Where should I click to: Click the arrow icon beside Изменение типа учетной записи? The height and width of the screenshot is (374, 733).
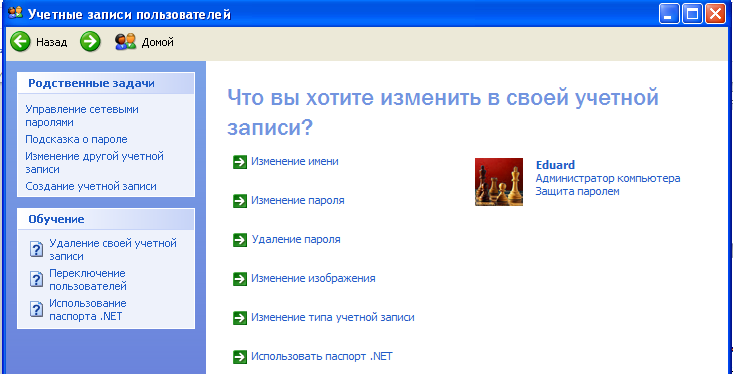coord(240,318)
